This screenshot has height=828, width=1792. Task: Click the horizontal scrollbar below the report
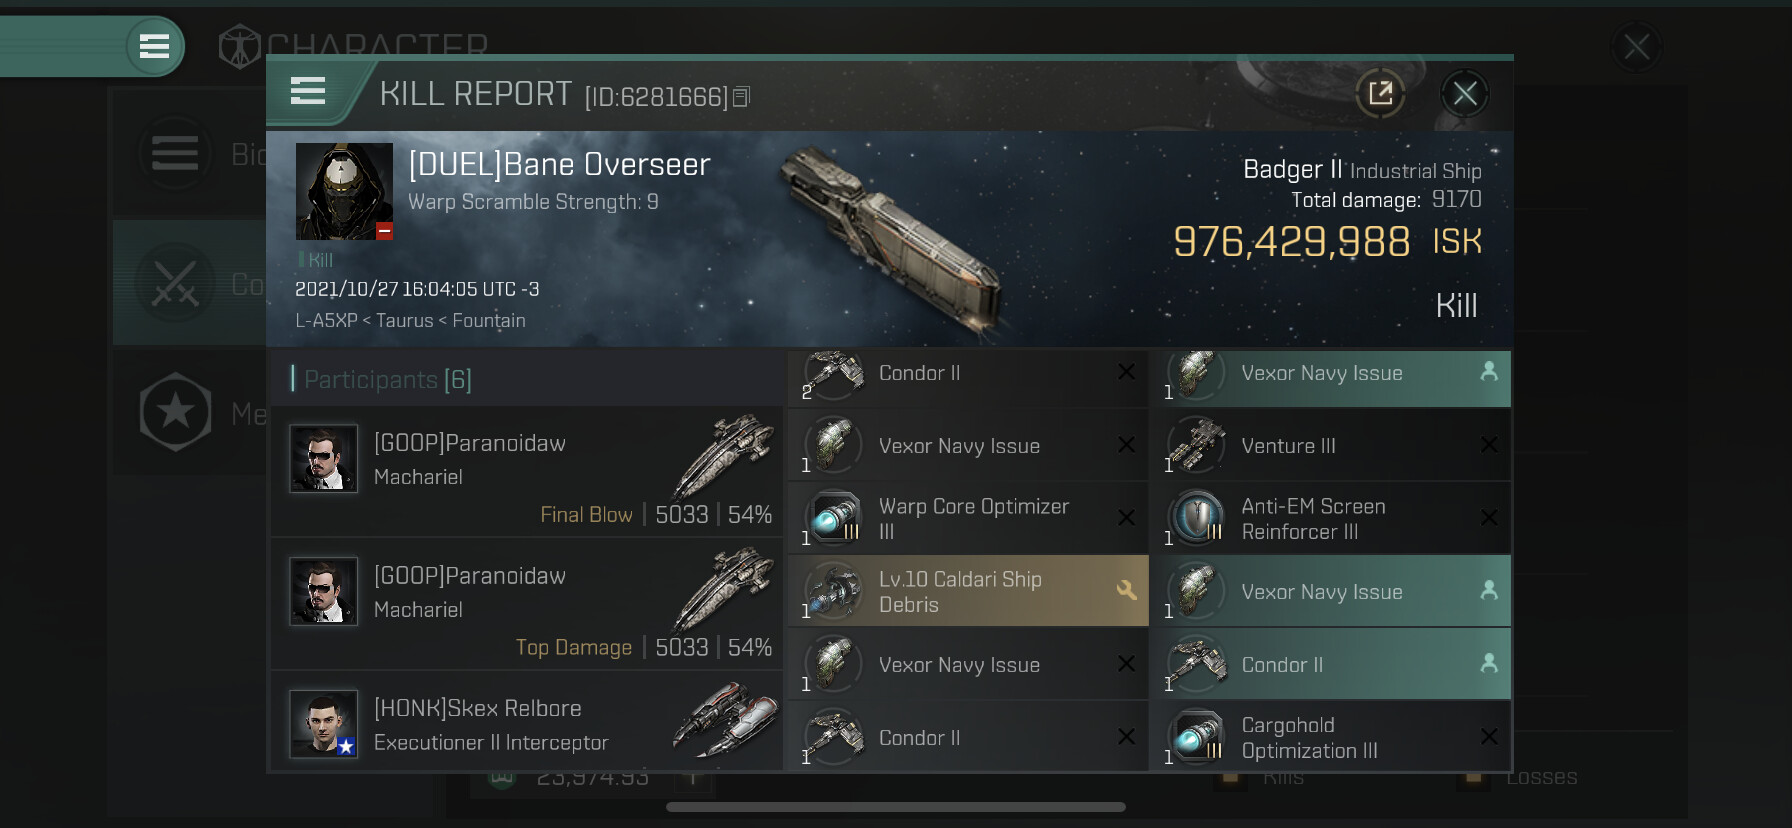896,807
